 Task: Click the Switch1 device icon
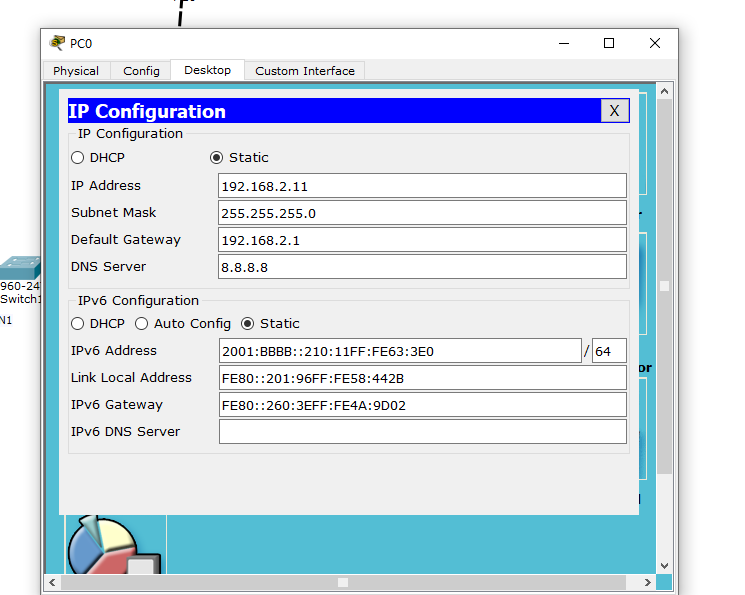point(20,268)
